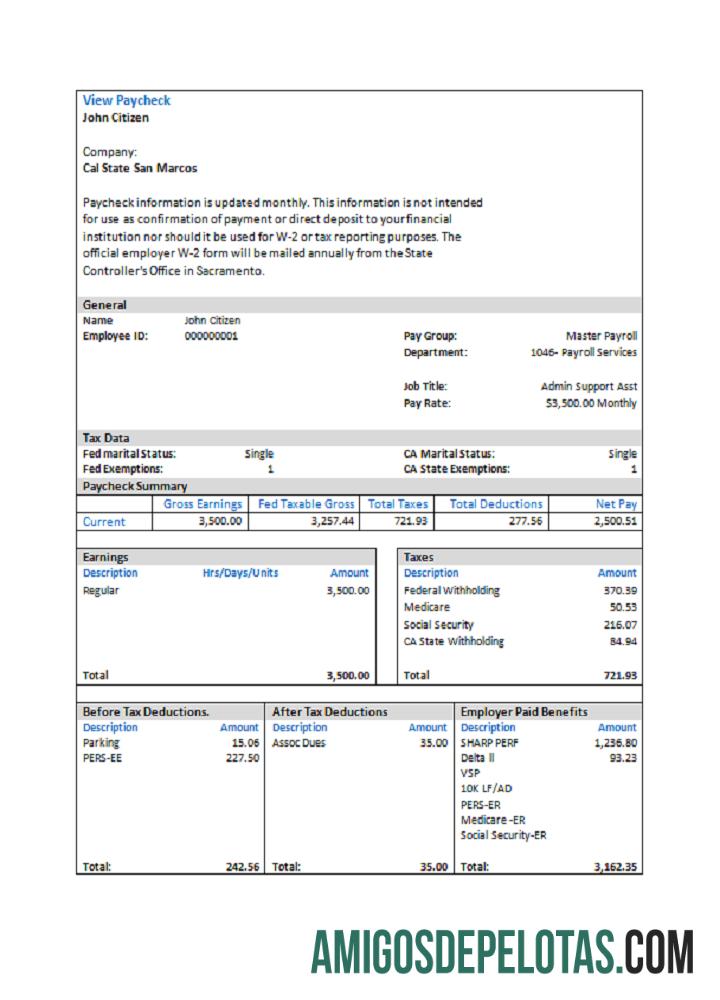Click the Taxes section title
720x1000 pixels.
click(418, 556)
